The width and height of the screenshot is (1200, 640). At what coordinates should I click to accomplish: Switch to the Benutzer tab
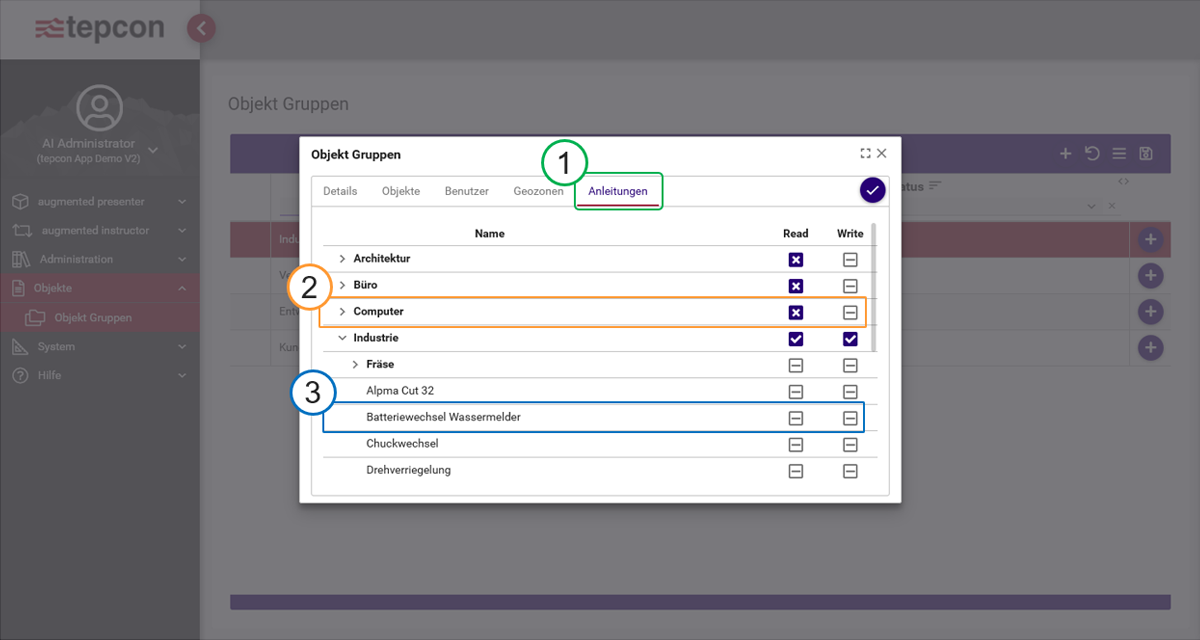click(466, 191)
